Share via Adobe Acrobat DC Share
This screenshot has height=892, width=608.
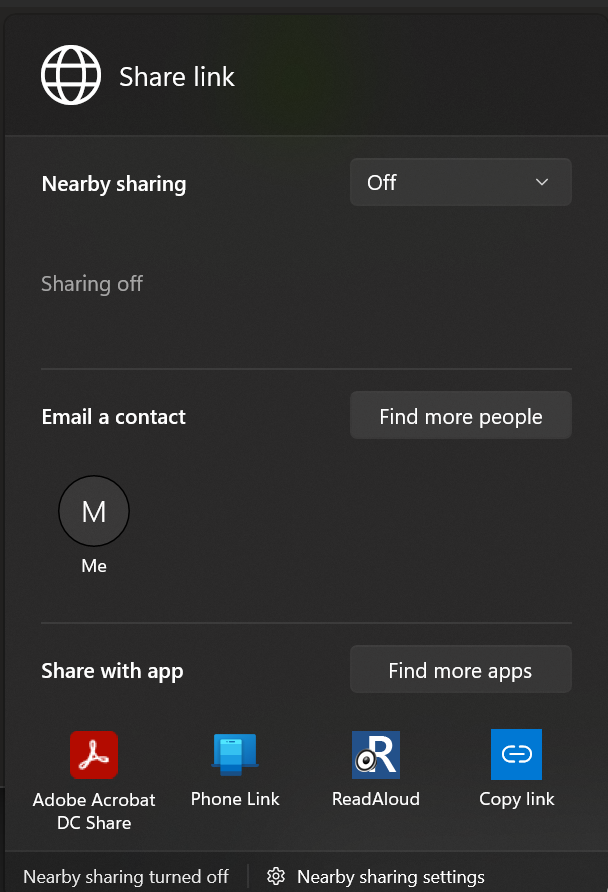(x=94, y=770)
